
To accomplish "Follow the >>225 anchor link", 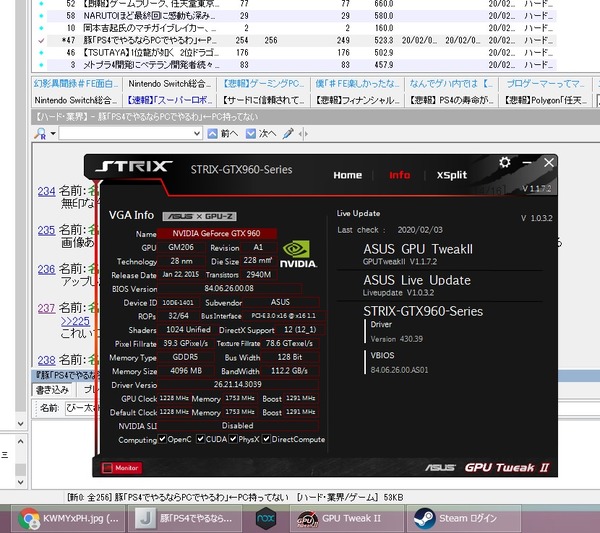I will pos(75,321).
